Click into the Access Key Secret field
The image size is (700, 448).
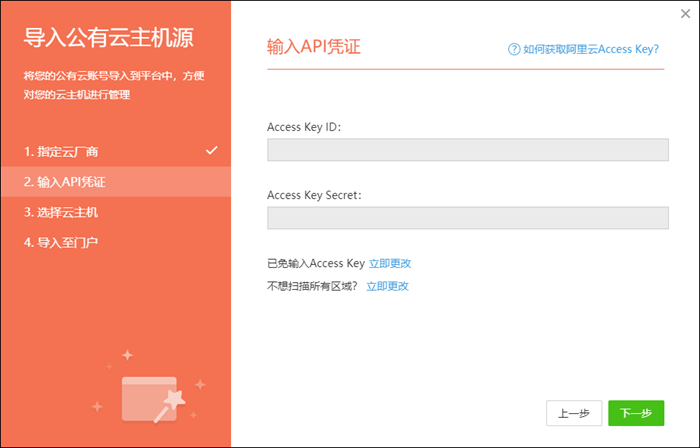click(x=467, y=218)
